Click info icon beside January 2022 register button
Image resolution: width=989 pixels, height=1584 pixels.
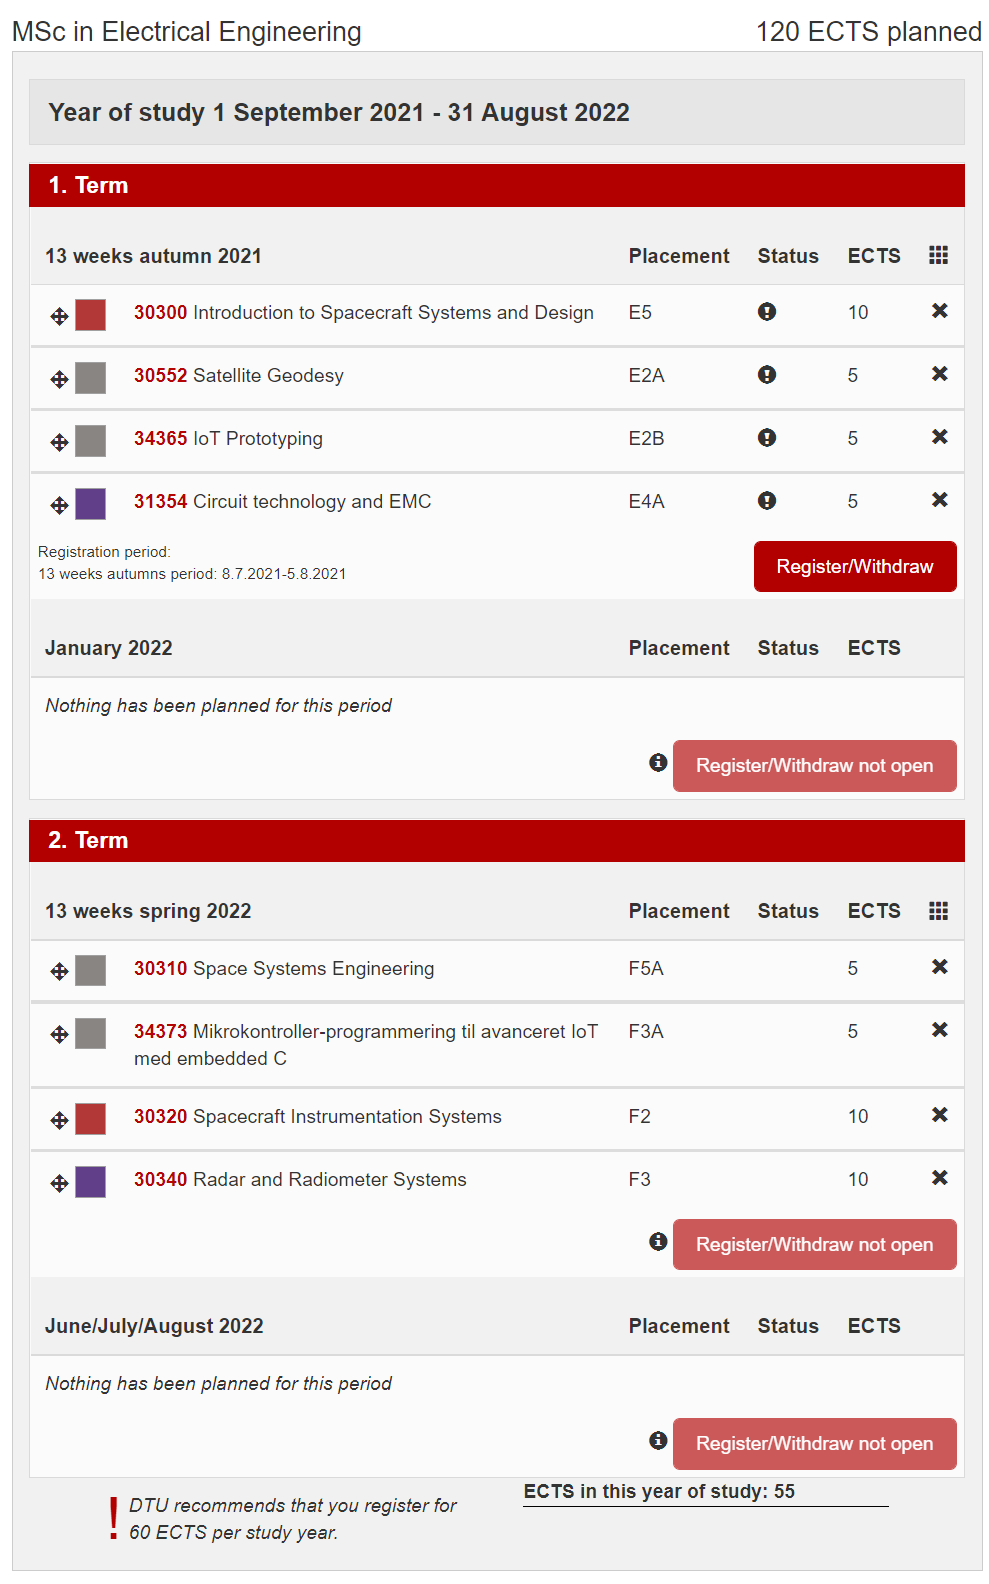click(658, 762)
